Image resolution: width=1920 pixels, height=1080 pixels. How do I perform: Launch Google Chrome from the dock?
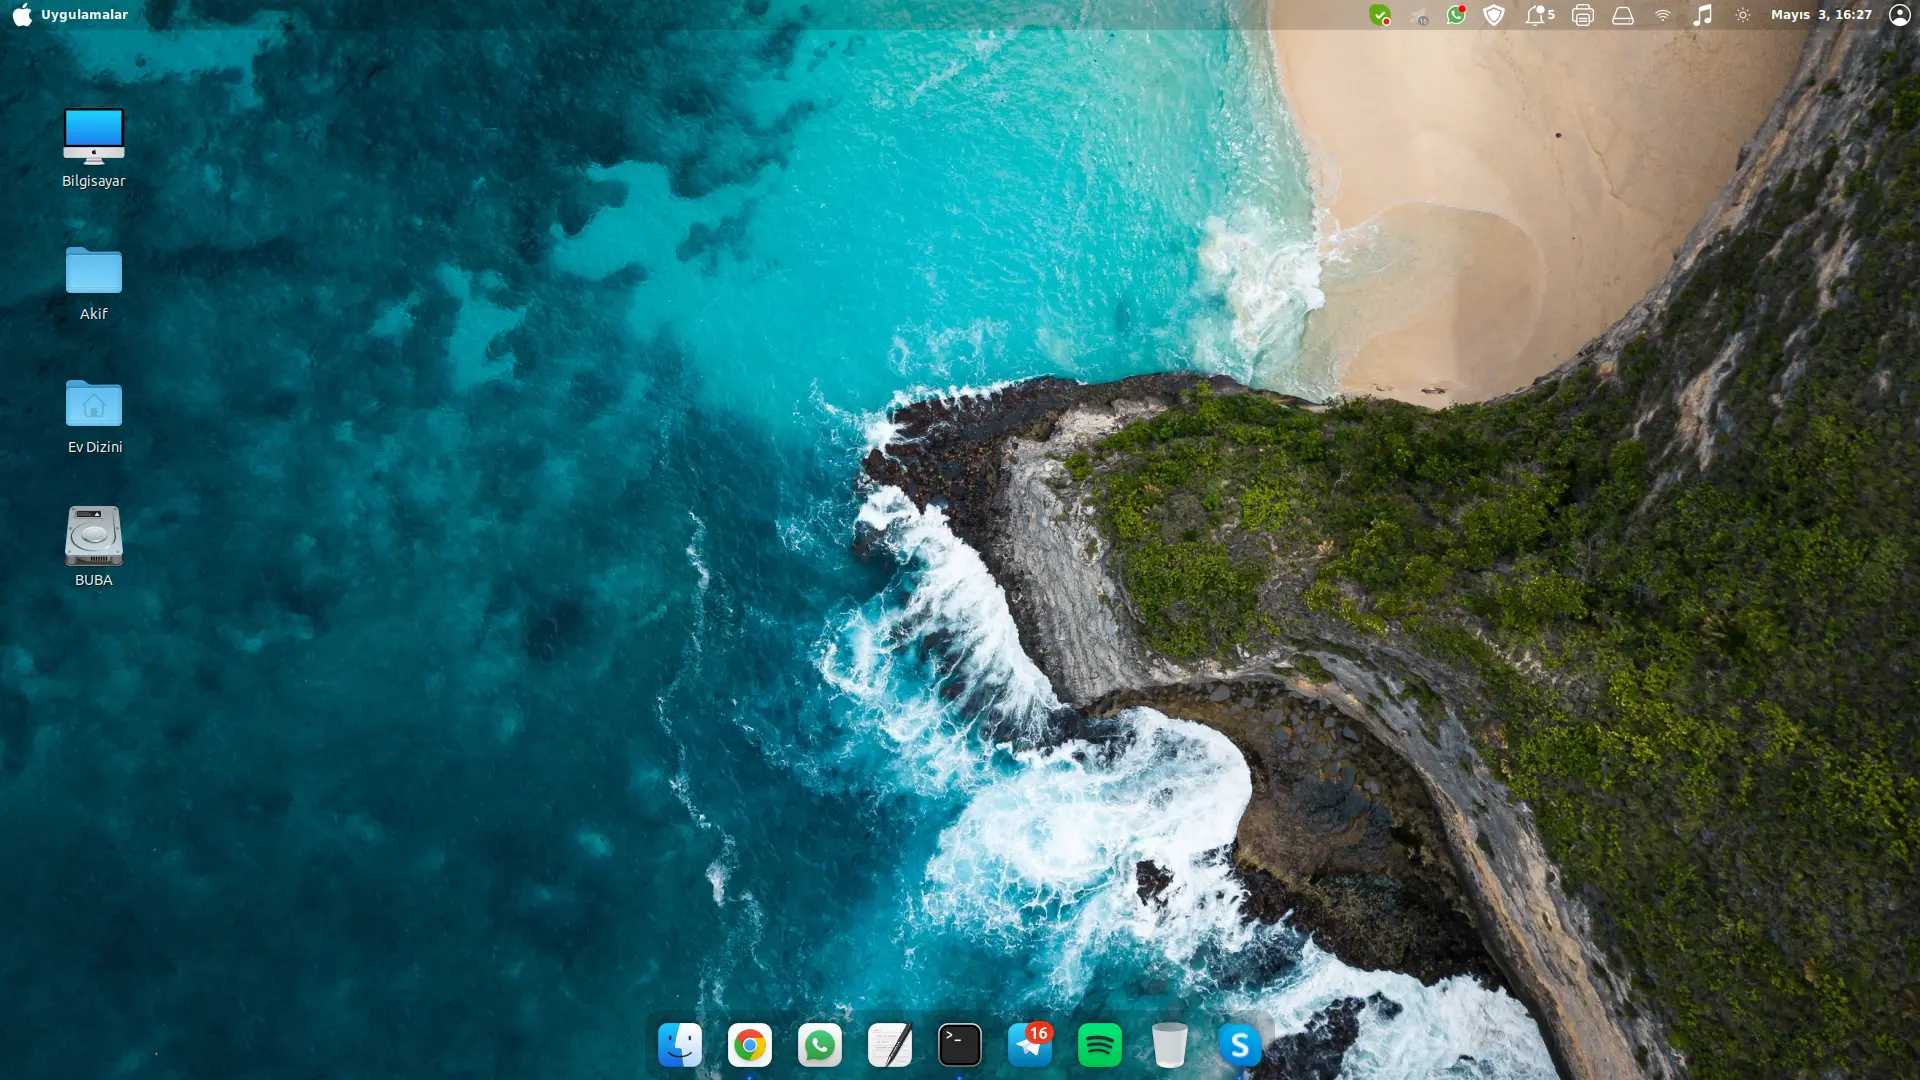pos(750,1045)
